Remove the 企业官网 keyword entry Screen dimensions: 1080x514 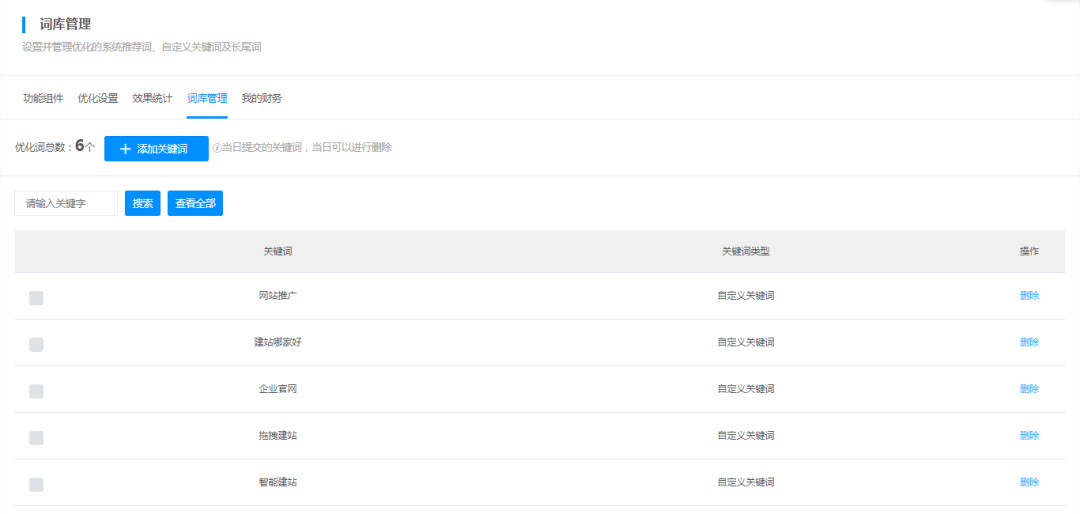pyautogui.click(x=1029, y=389)
